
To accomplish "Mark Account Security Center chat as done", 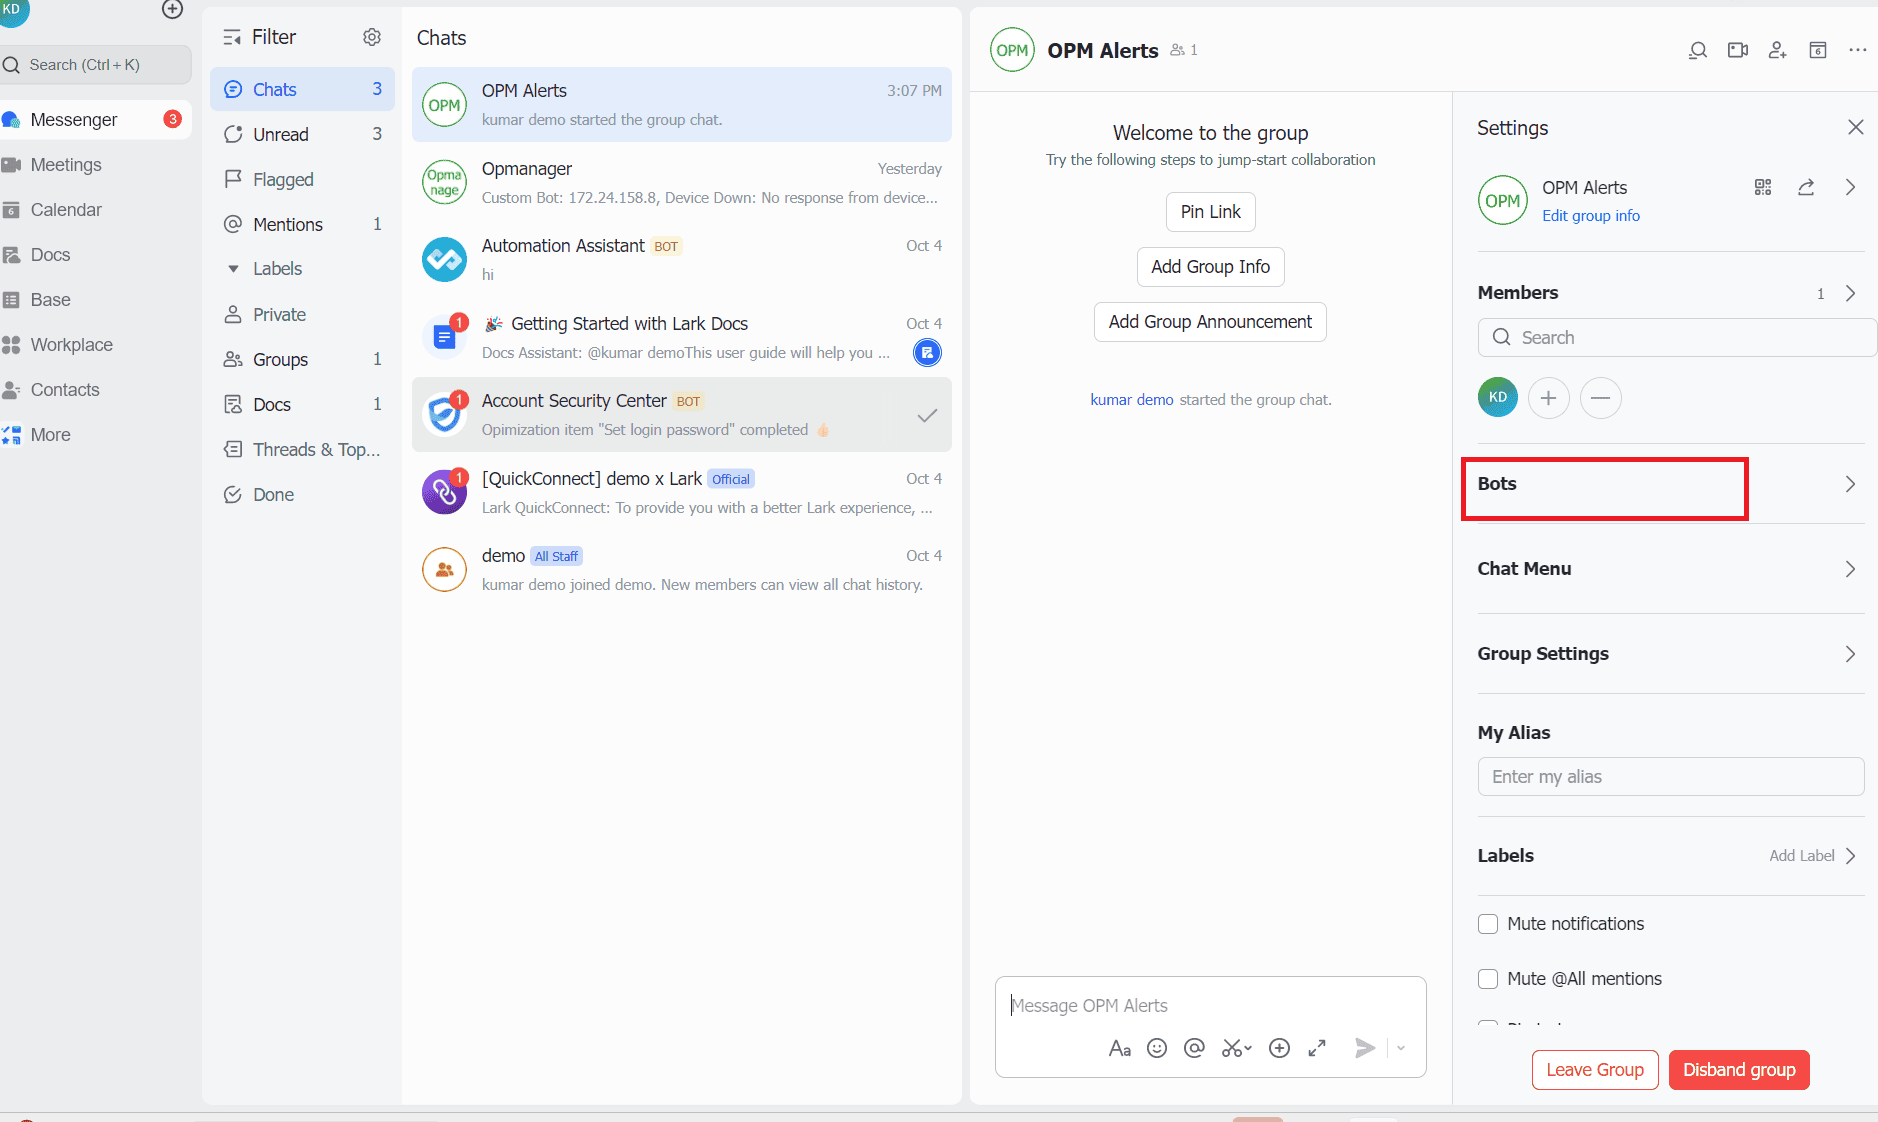I will 927,415.
